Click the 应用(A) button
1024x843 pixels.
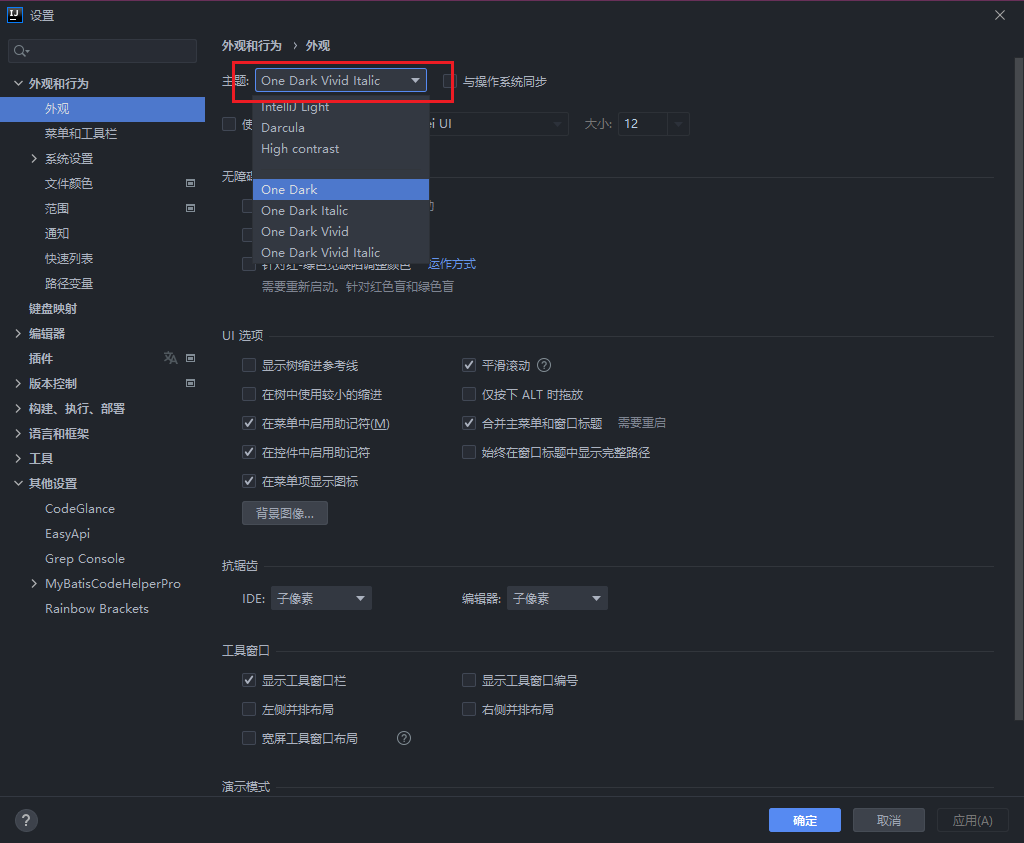[x=973, y=820]
